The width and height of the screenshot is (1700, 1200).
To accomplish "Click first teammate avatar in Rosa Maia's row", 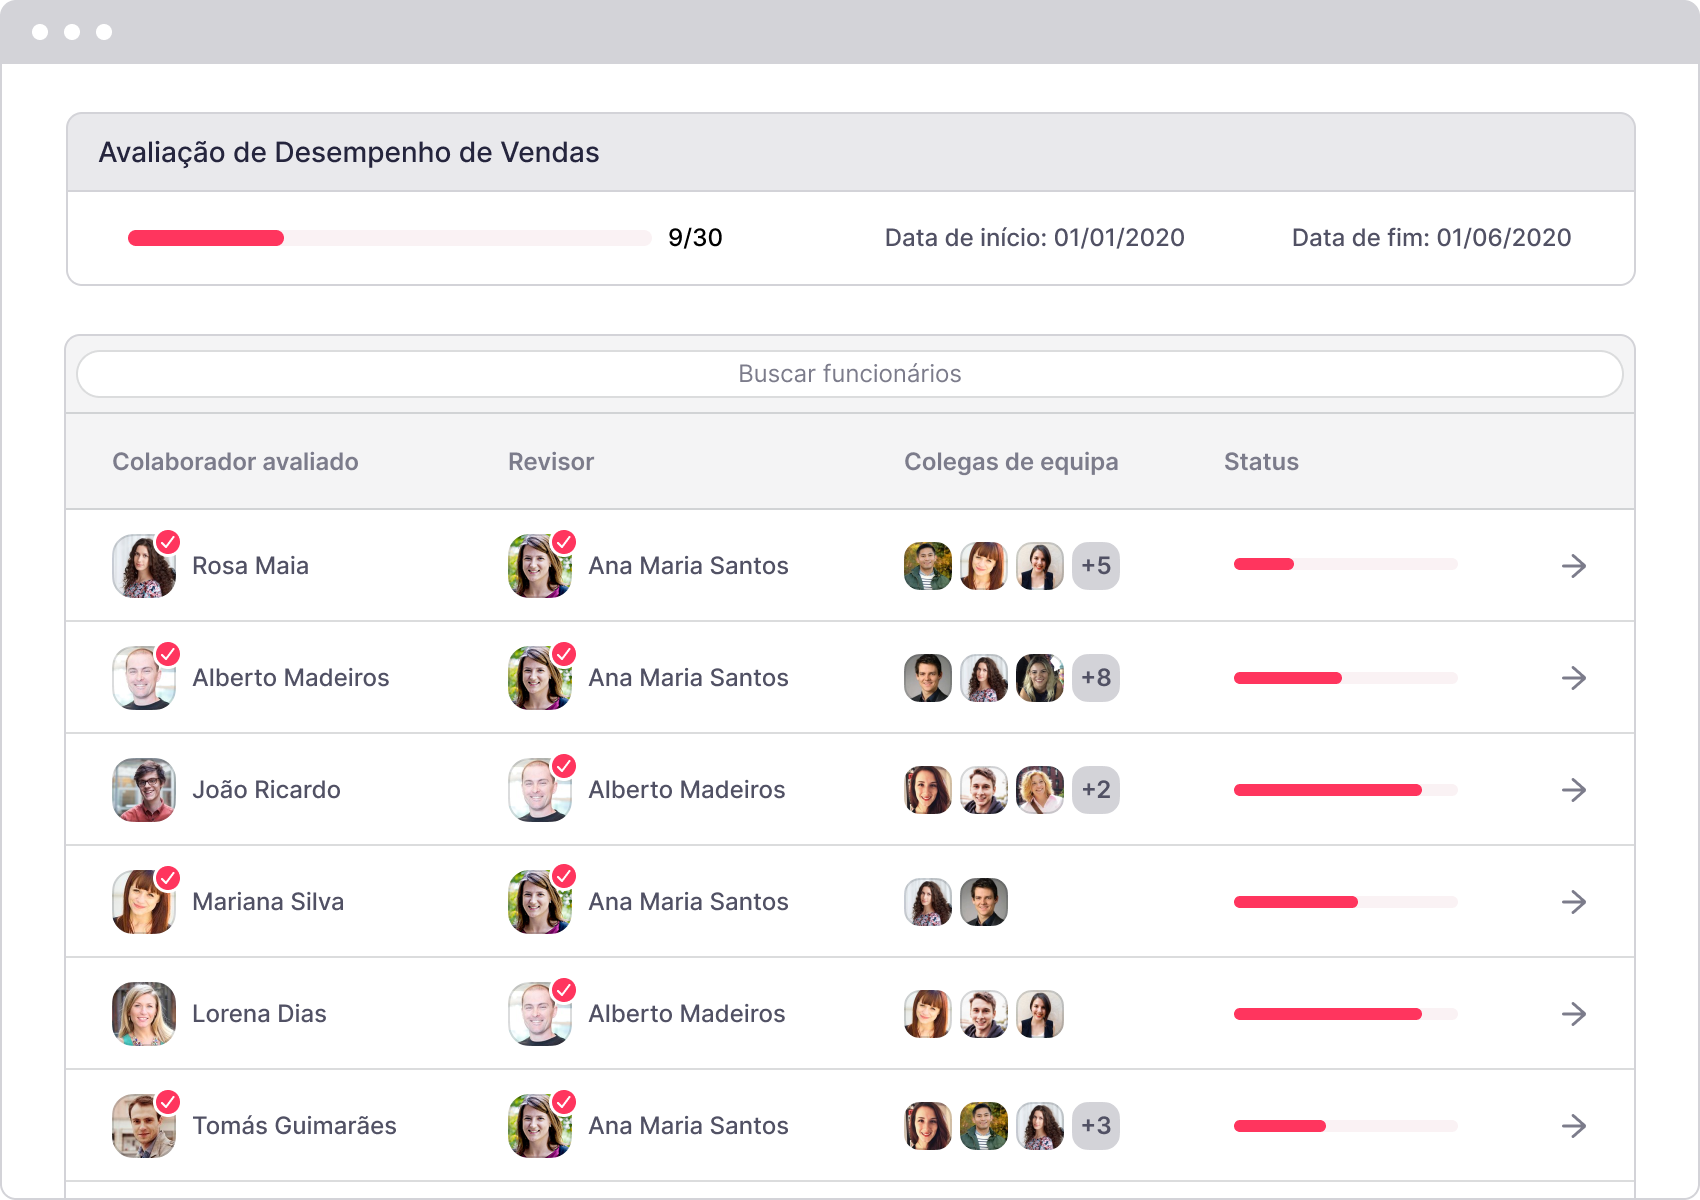I will (x=928, y=566).
